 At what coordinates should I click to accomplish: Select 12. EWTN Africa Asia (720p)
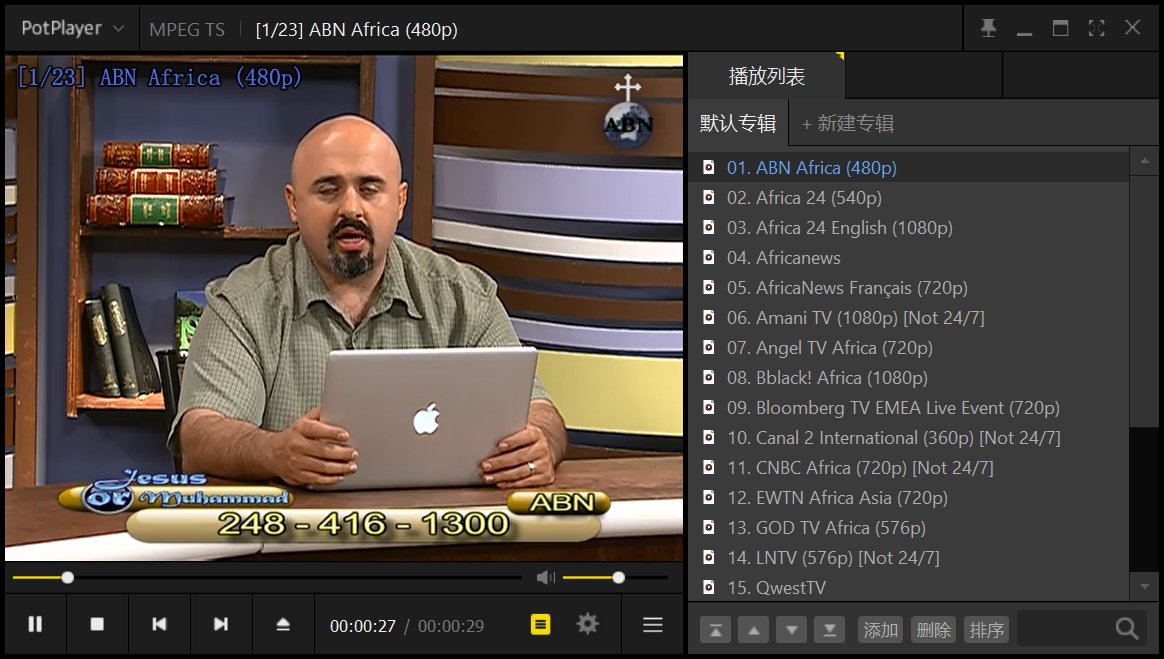tap(909, 498)
